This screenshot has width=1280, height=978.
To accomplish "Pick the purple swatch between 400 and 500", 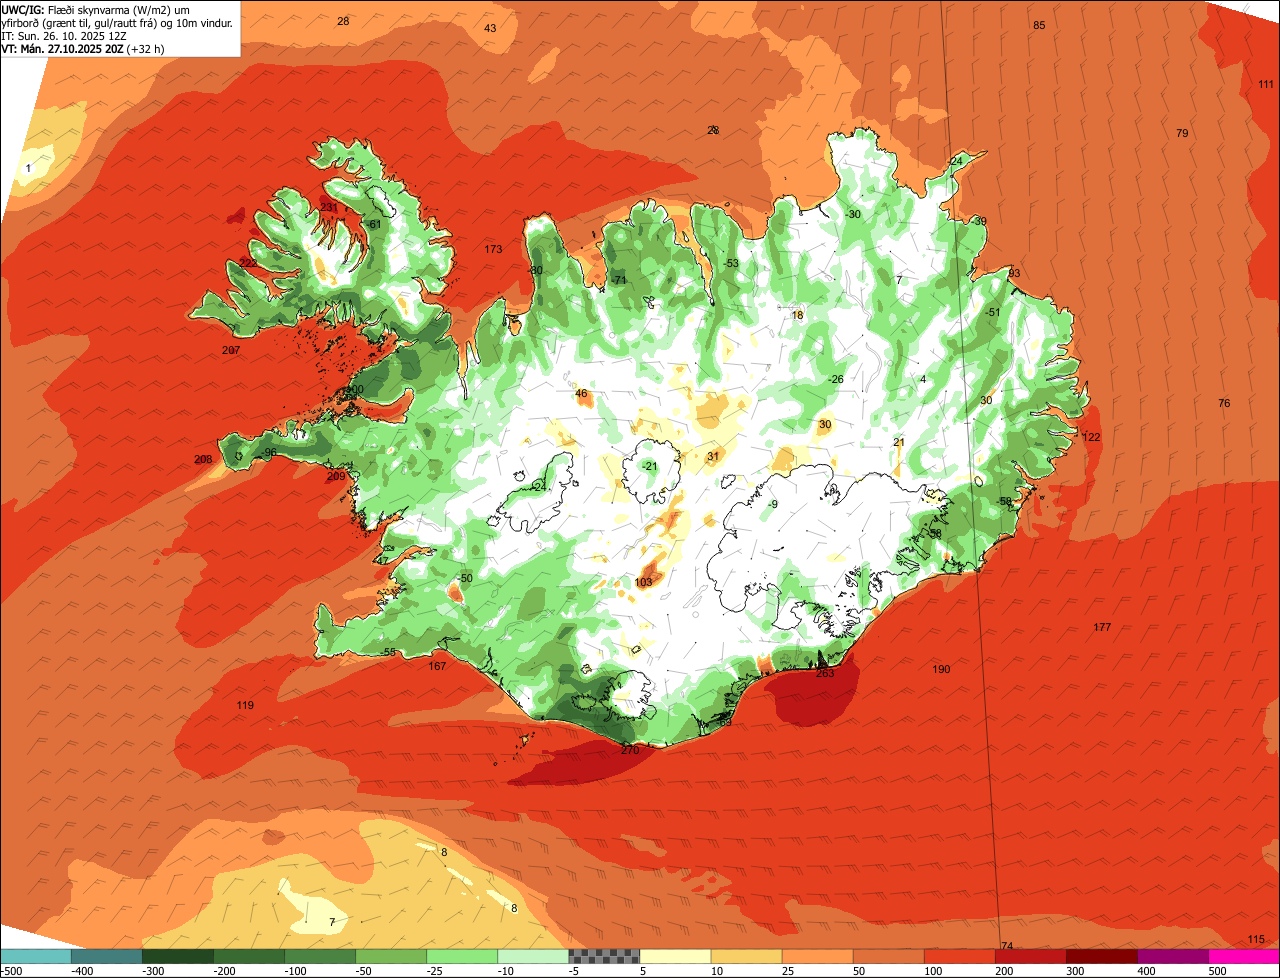I will click(1171, 956).
